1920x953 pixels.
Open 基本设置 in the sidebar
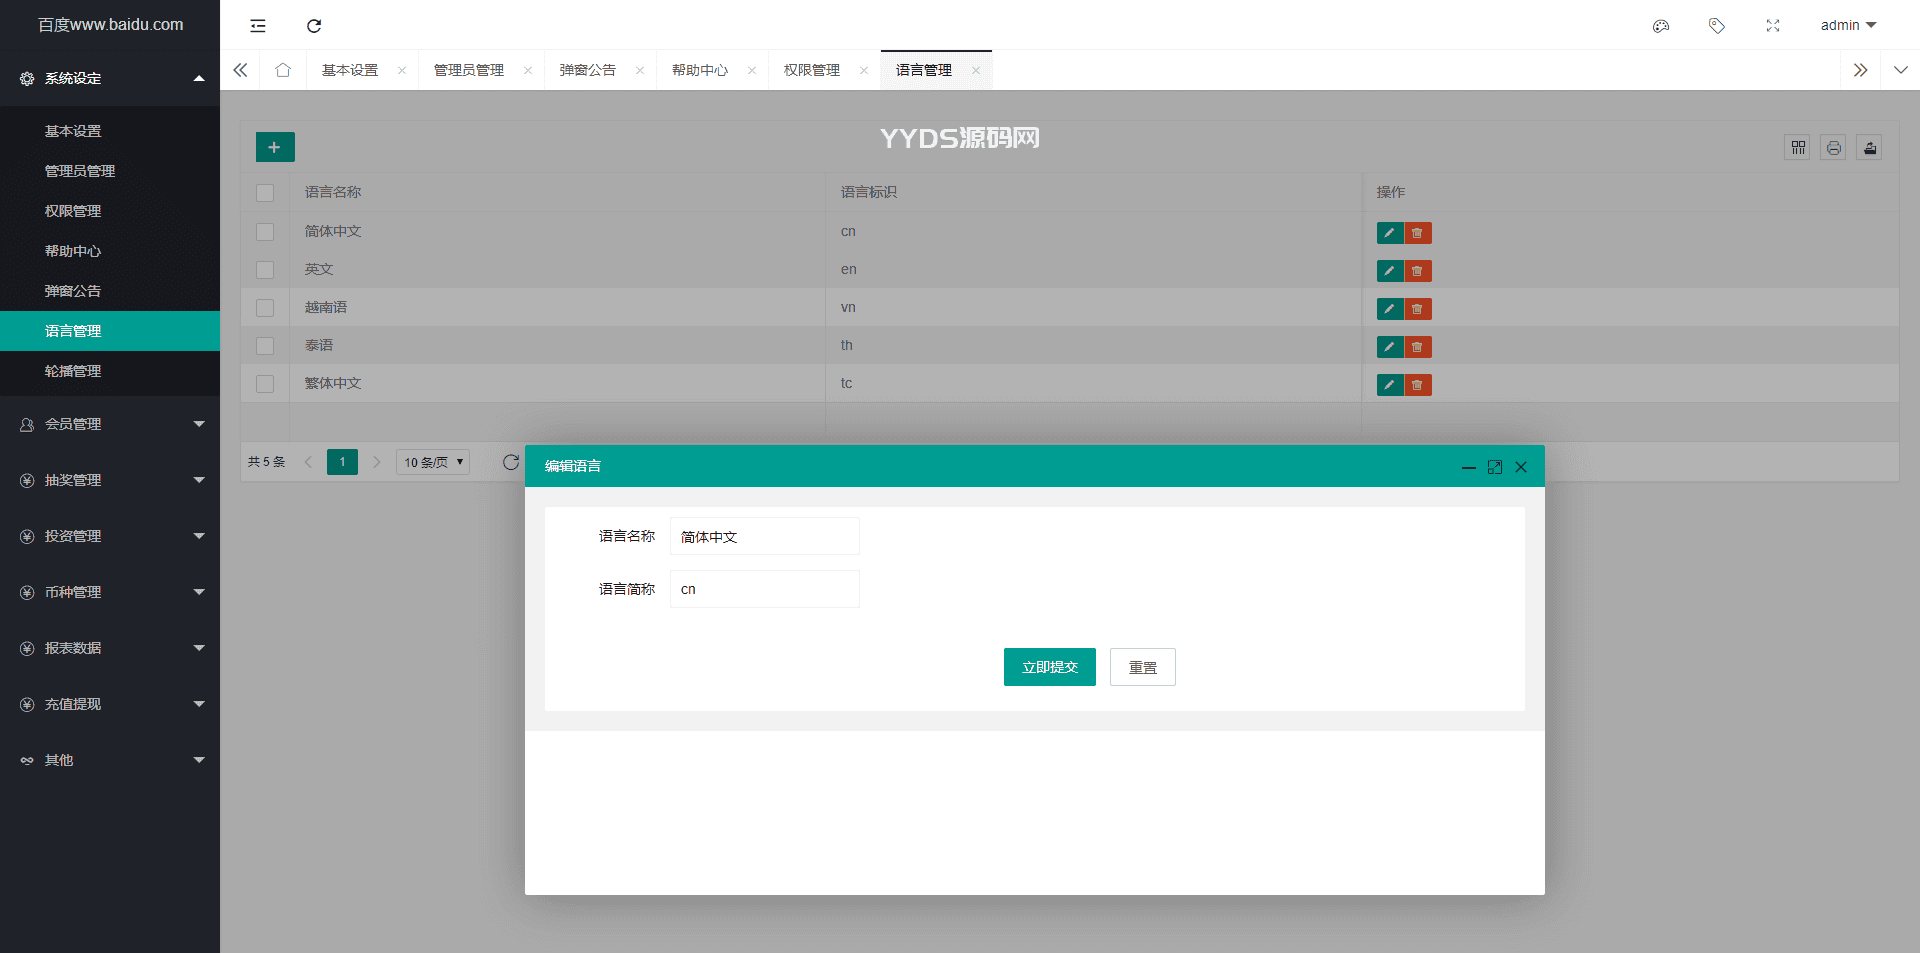(x=110, y=131)
